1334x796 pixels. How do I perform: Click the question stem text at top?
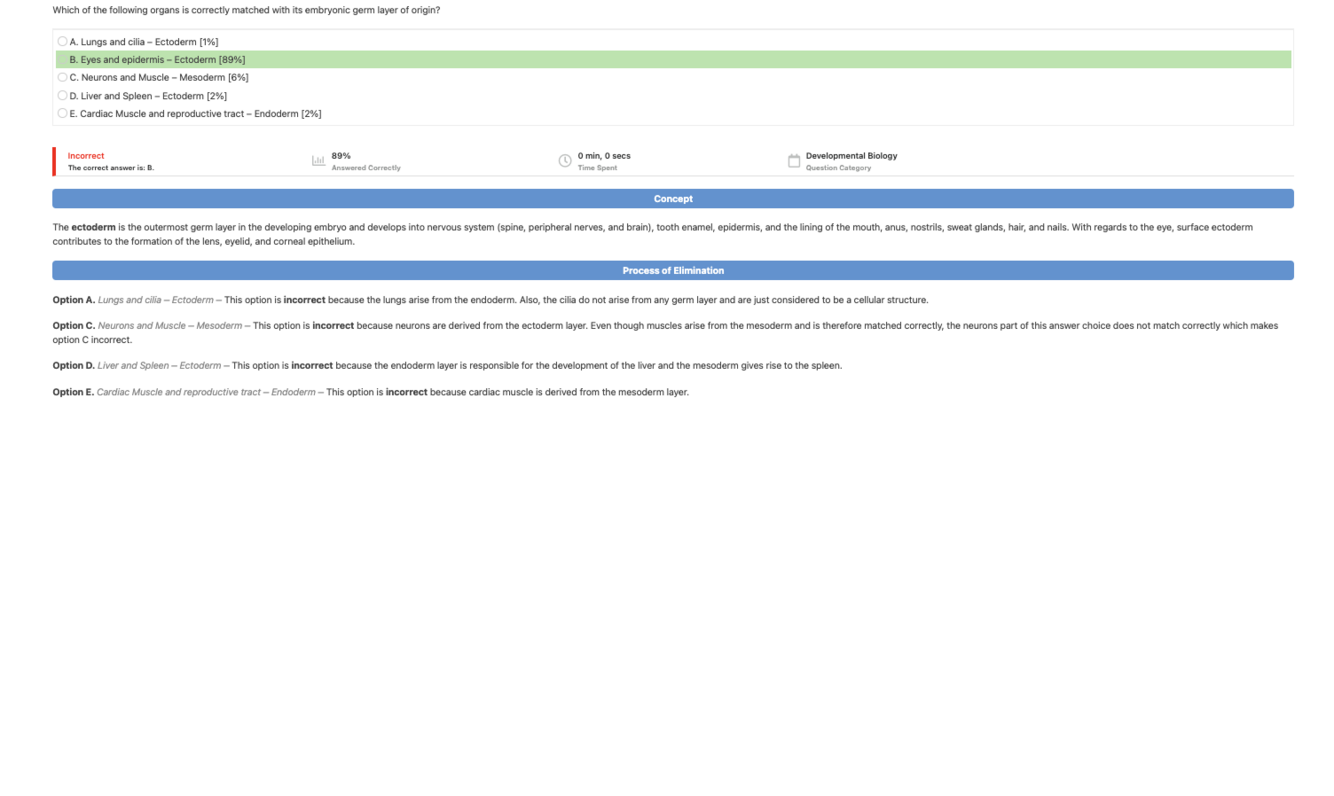[246, 10]
